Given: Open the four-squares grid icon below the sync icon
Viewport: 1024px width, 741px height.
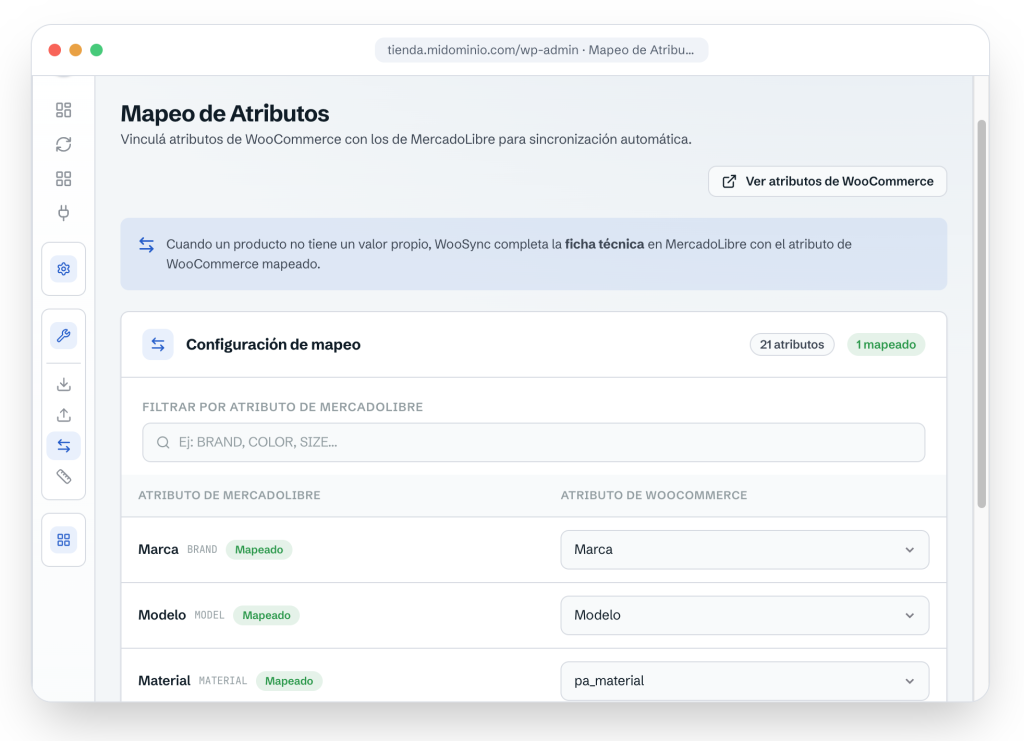Looking at the screenshot, I should (x=63, y=179).
